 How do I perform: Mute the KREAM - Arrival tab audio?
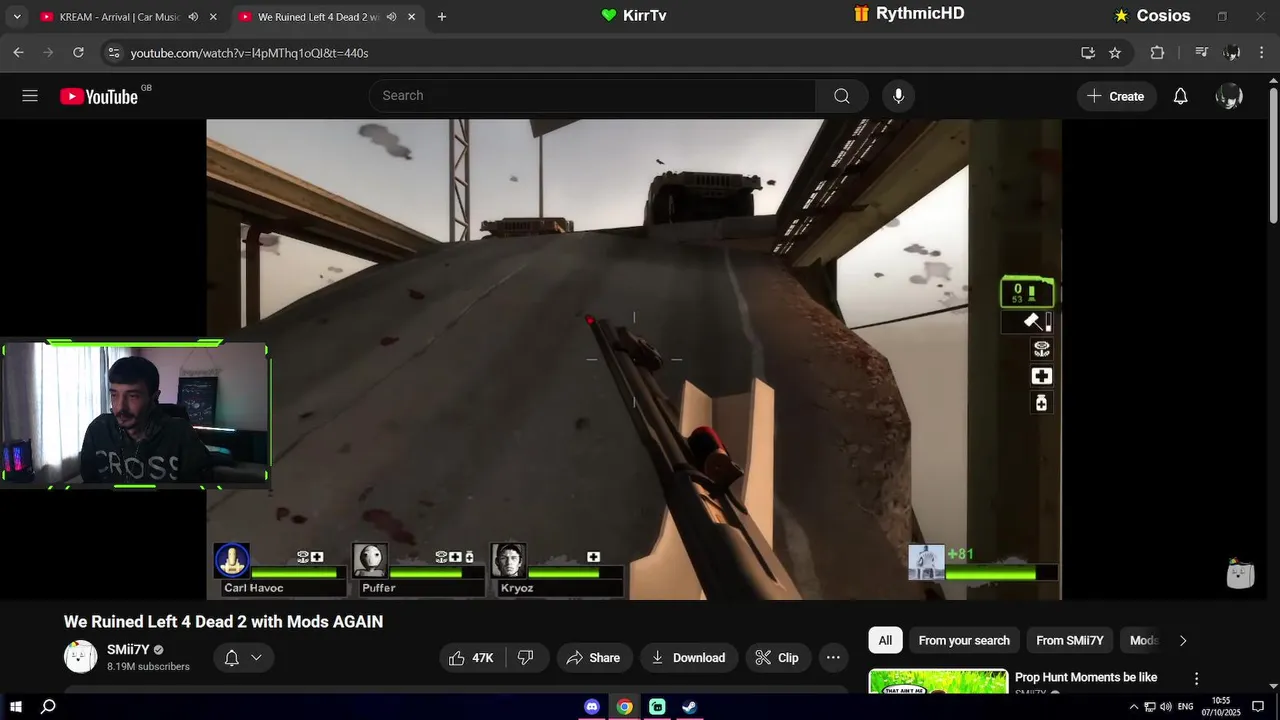pyautogui.click(x=193, y=17)
